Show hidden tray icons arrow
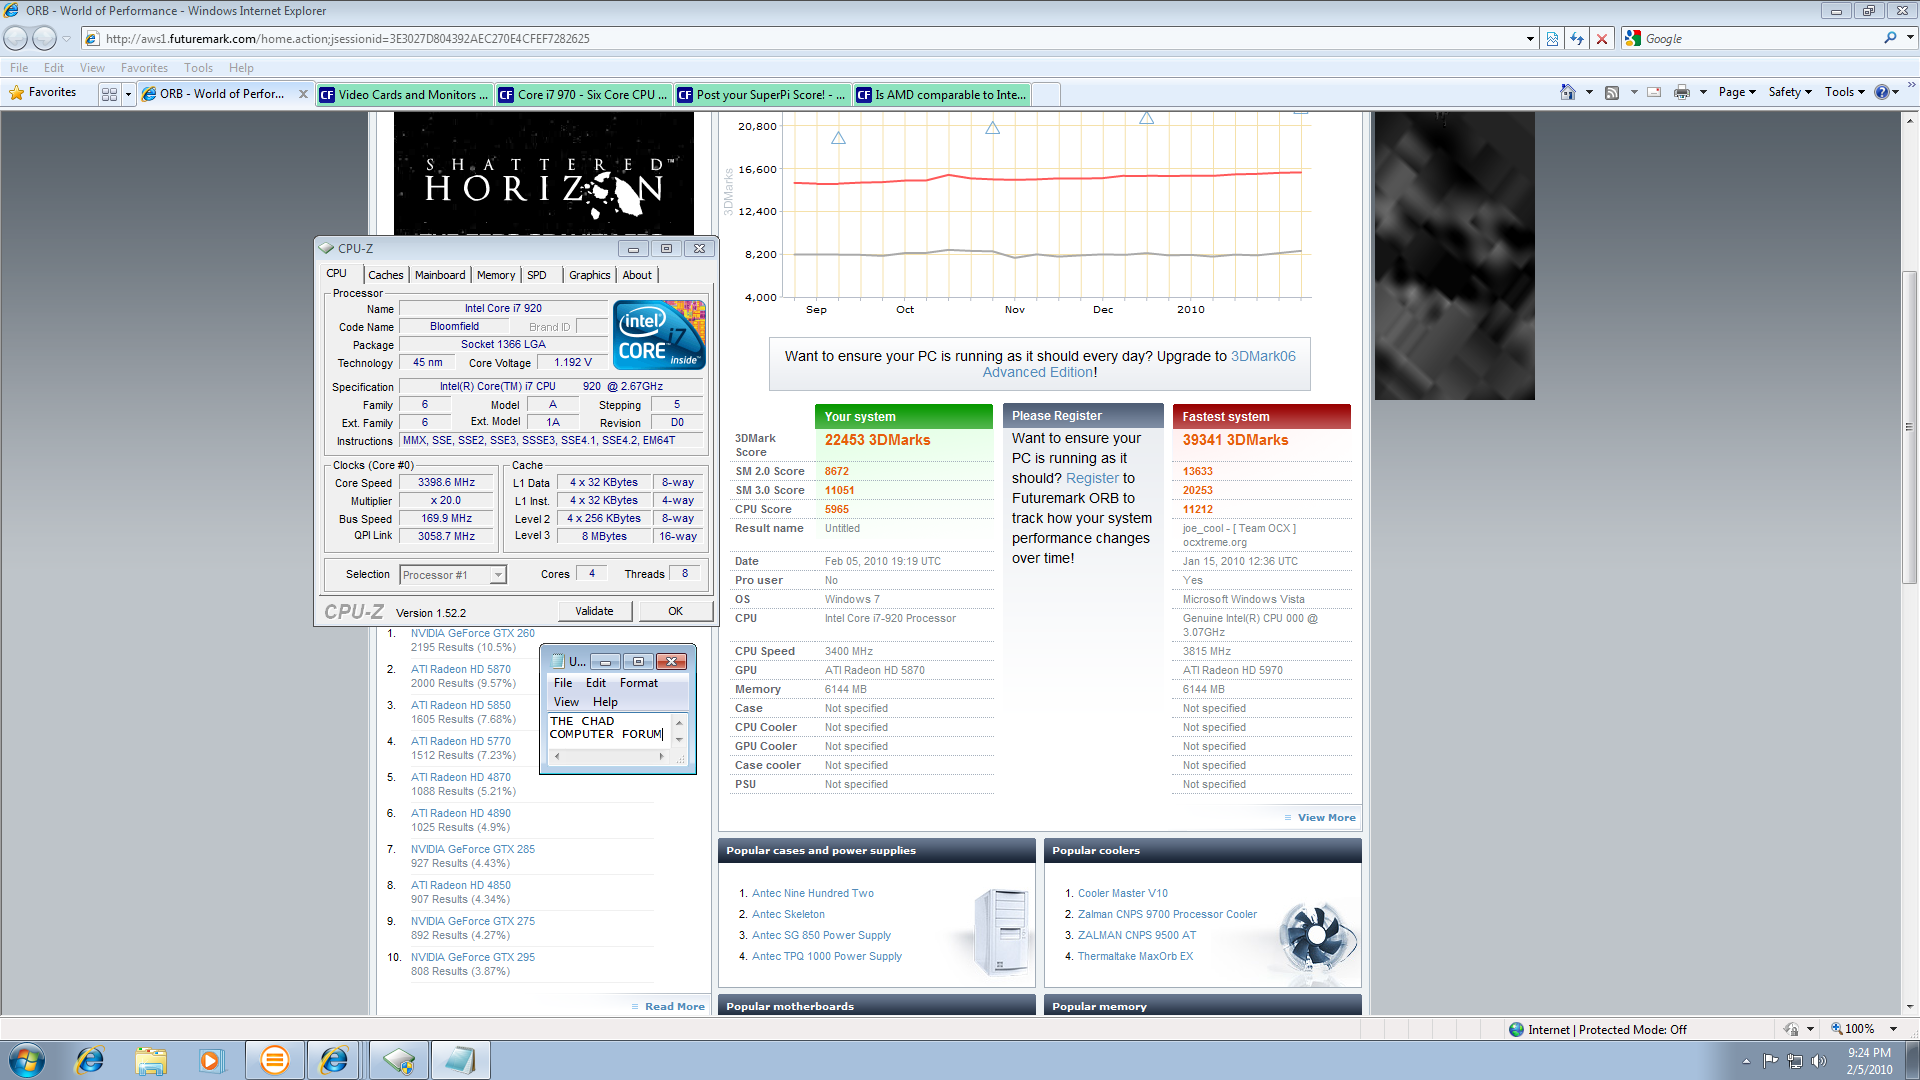 pyautogui.click(x=1746, y=1061)
